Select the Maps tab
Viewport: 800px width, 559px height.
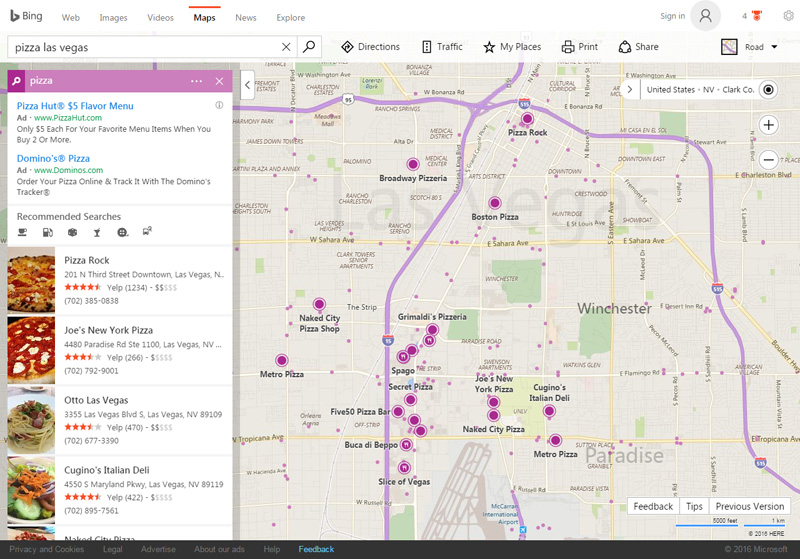click(205, 17)
